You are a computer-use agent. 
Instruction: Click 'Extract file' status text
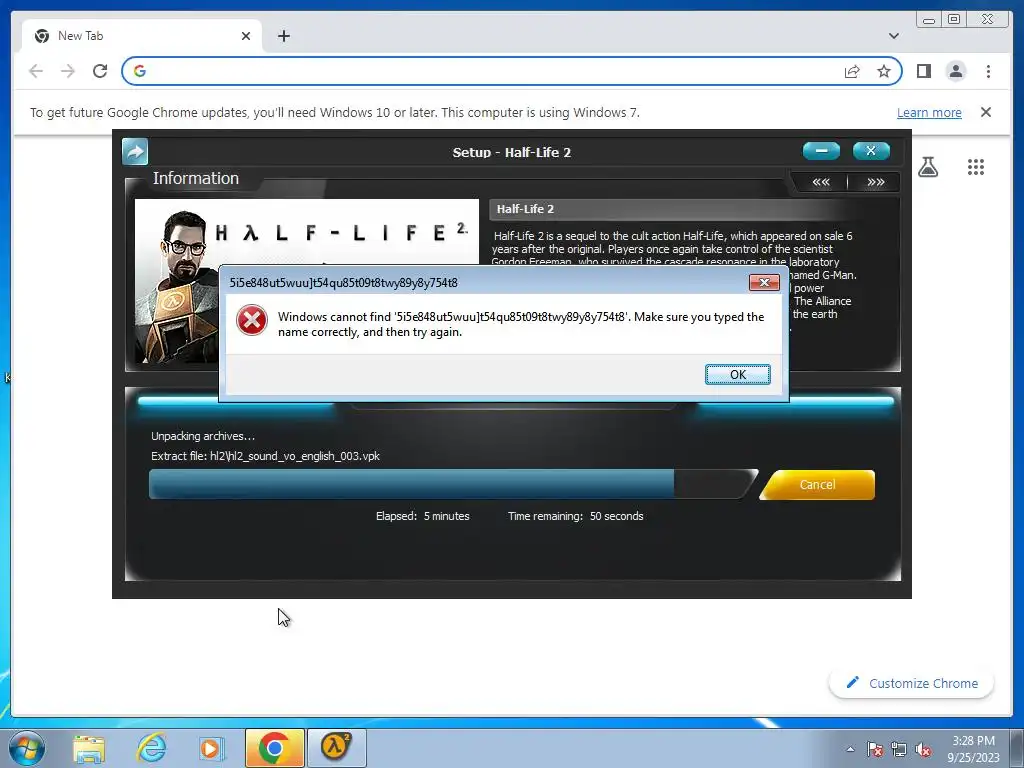coord(265,456)
